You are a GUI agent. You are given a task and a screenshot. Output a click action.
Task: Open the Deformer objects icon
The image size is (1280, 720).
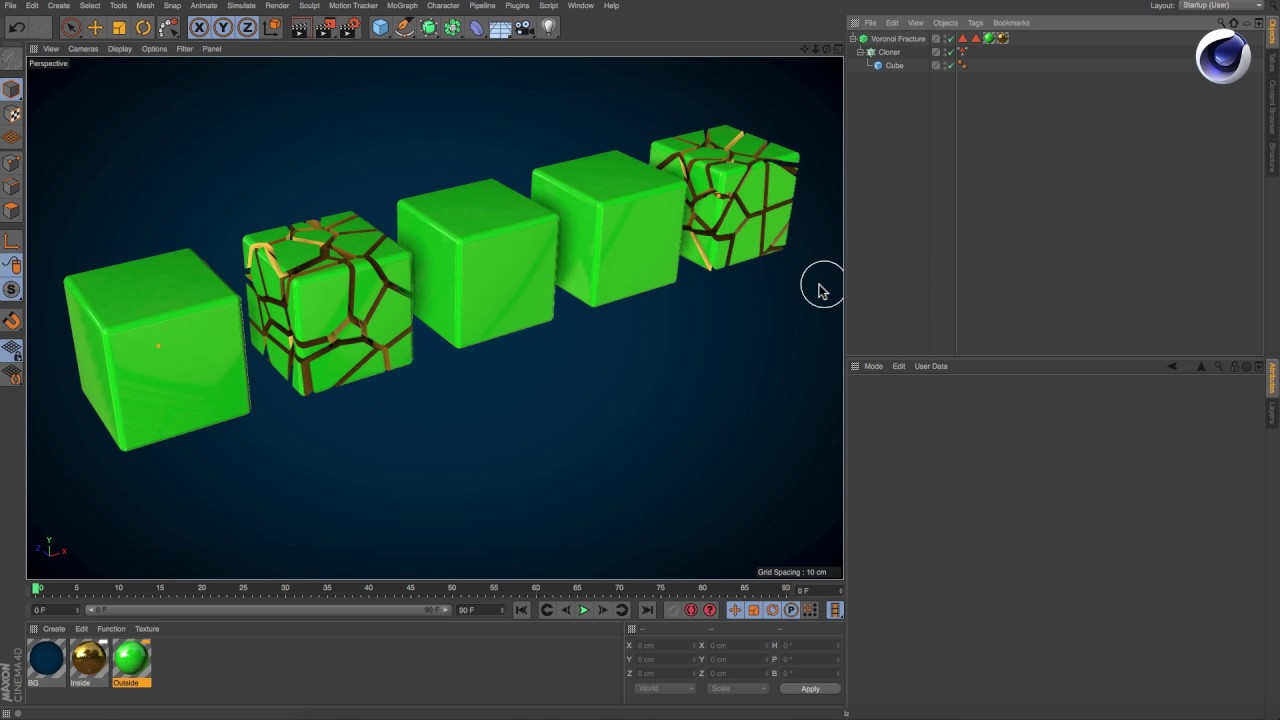coord(476,28)
